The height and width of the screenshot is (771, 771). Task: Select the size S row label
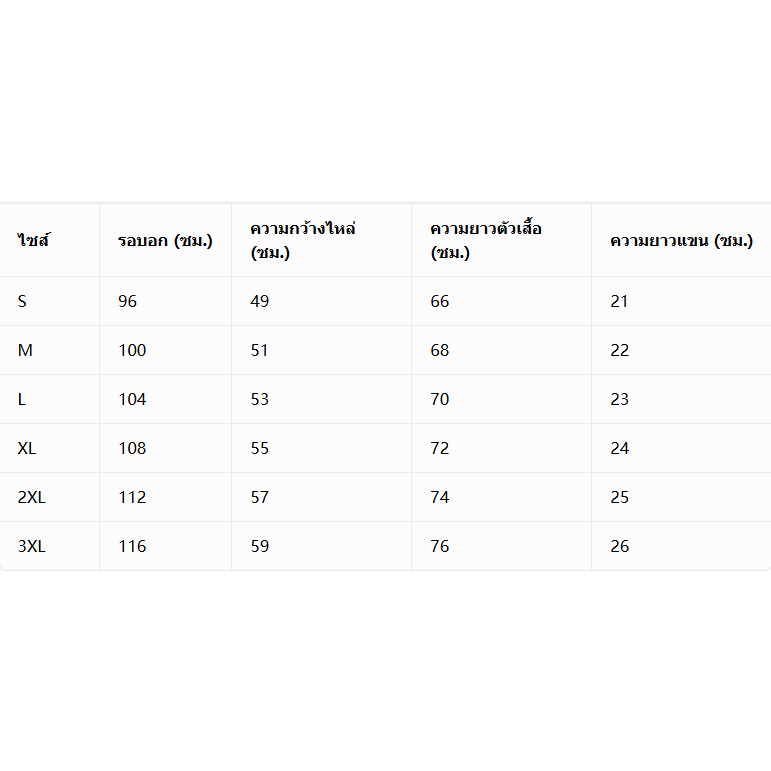pyautogui.click(x=22, y=301)
